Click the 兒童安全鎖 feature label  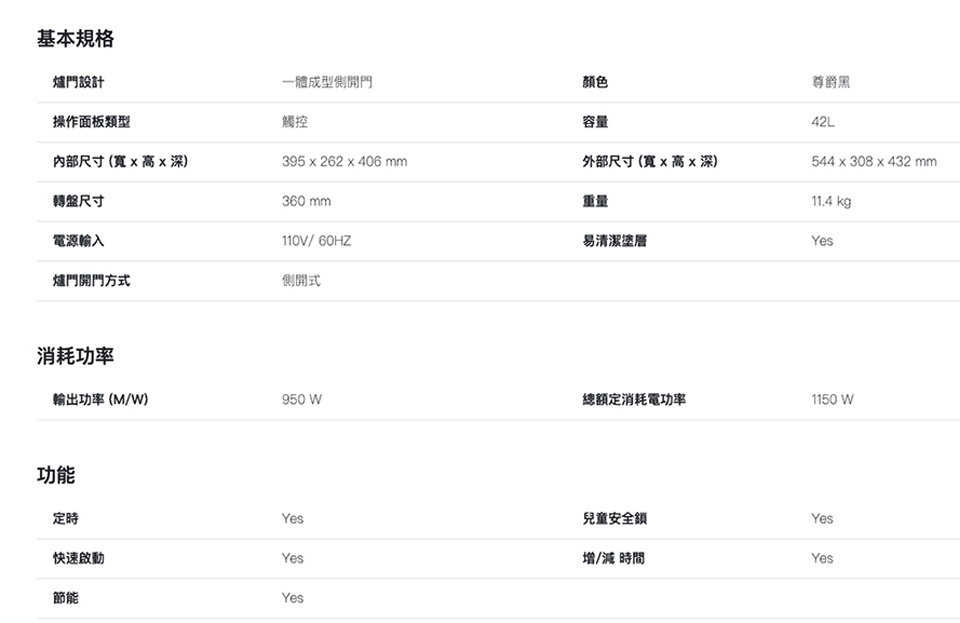point(614,518)
